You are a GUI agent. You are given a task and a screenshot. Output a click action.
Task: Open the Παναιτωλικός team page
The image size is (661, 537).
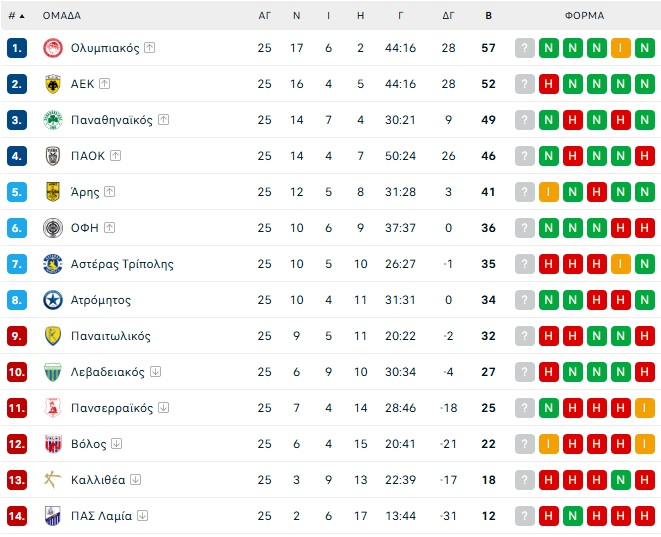[x=111, y=336]
